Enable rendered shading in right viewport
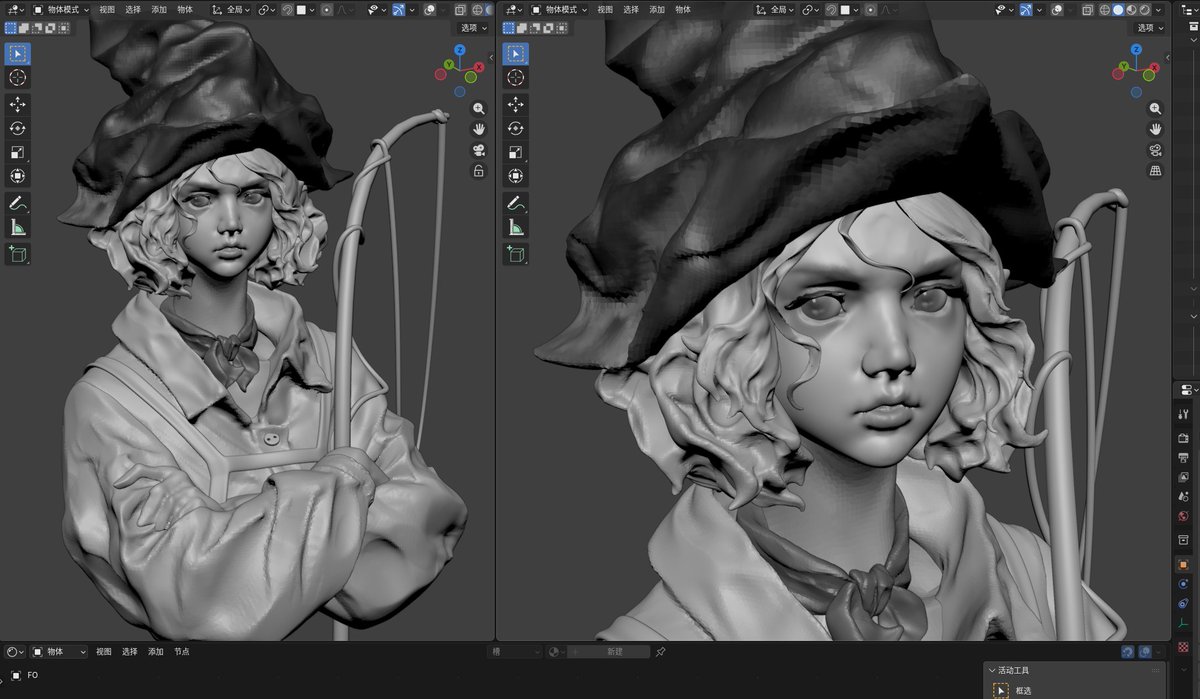1200x699 pixels. pos(1145,9)
